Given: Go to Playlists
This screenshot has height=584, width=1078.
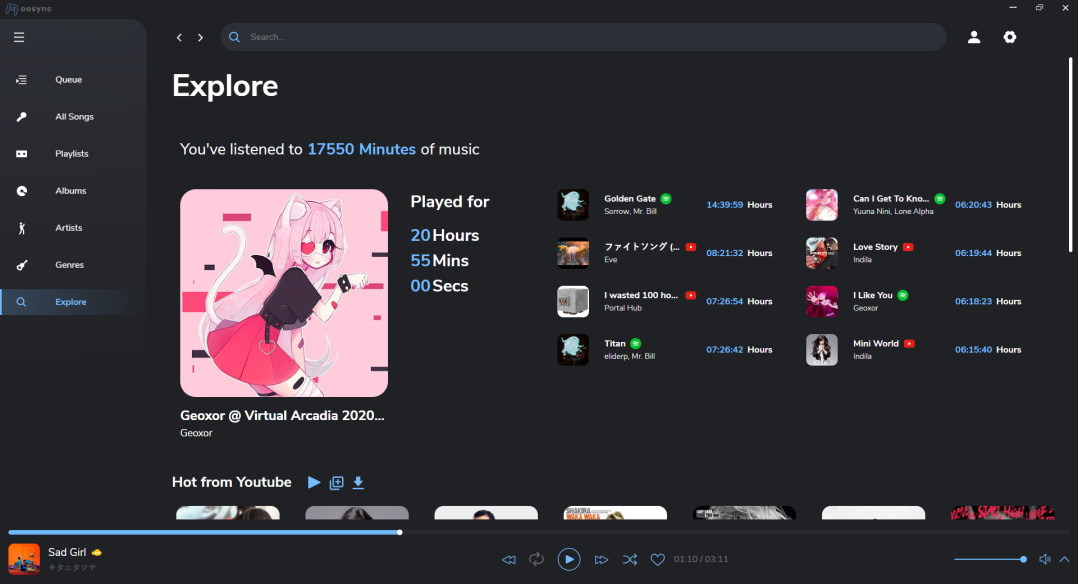Looking at the screenshot, I should 72,154.
